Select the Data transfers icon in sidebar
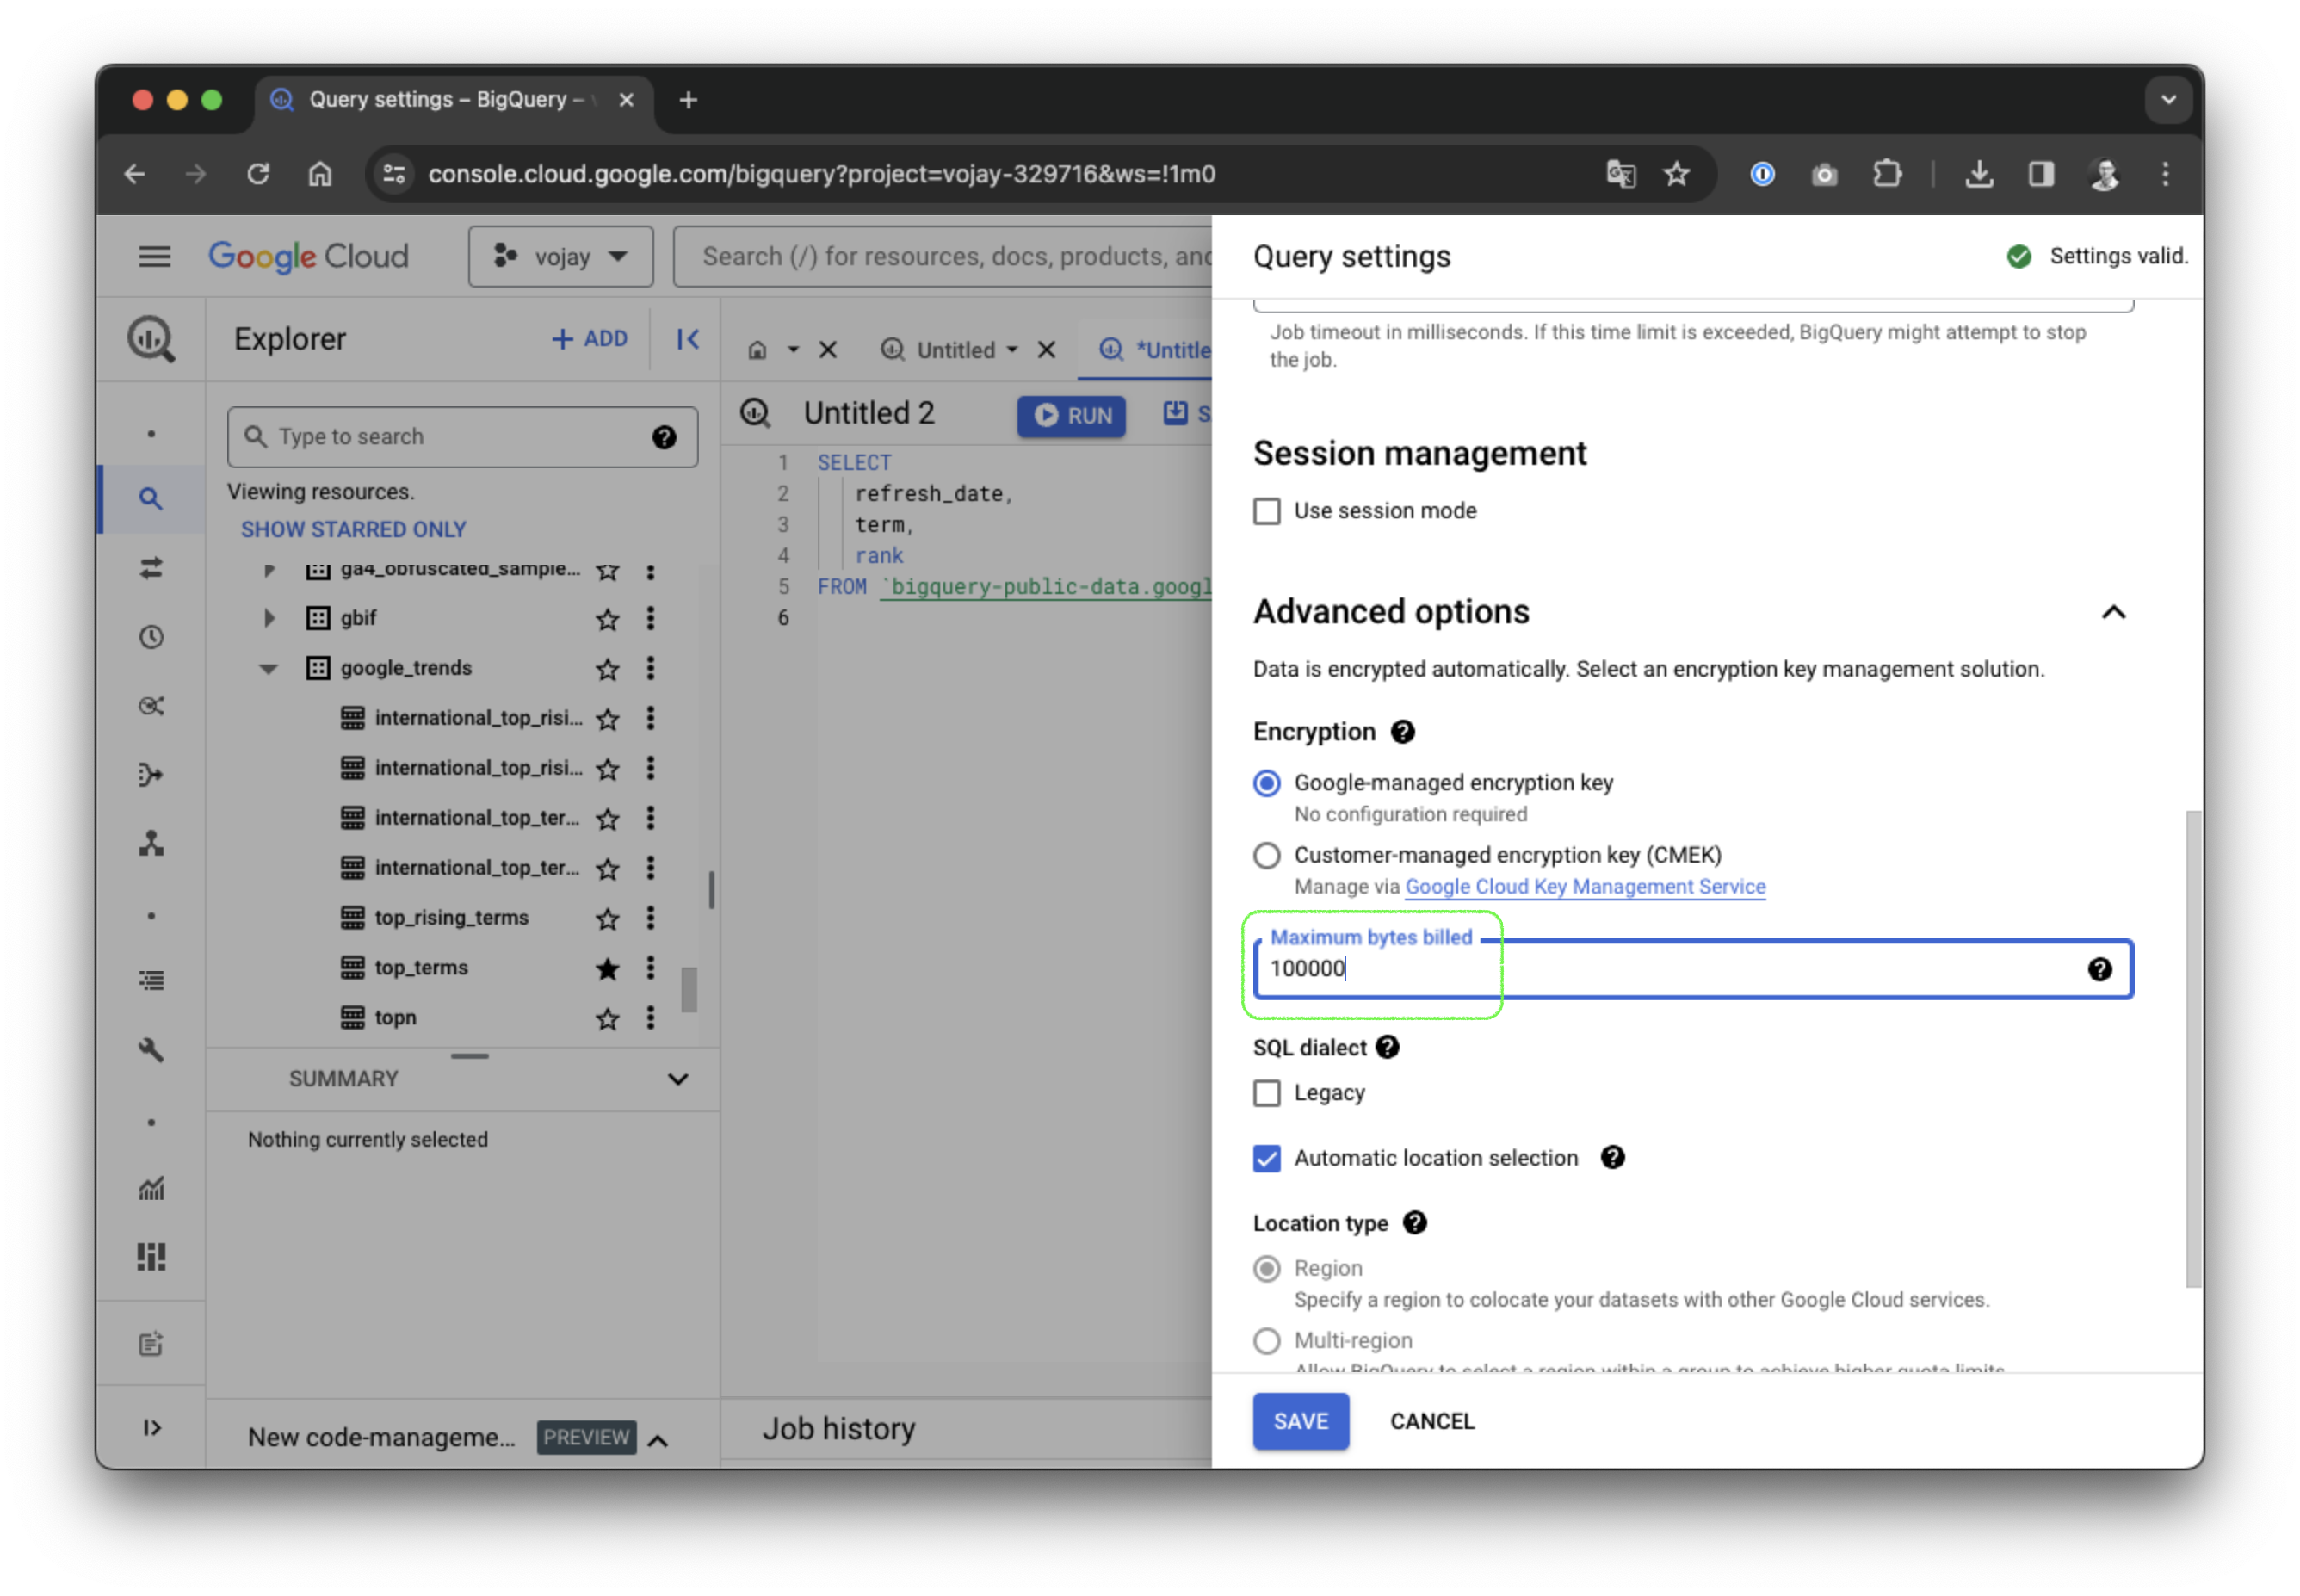Screen dimensions: 2300x1596 click(151, 568)
